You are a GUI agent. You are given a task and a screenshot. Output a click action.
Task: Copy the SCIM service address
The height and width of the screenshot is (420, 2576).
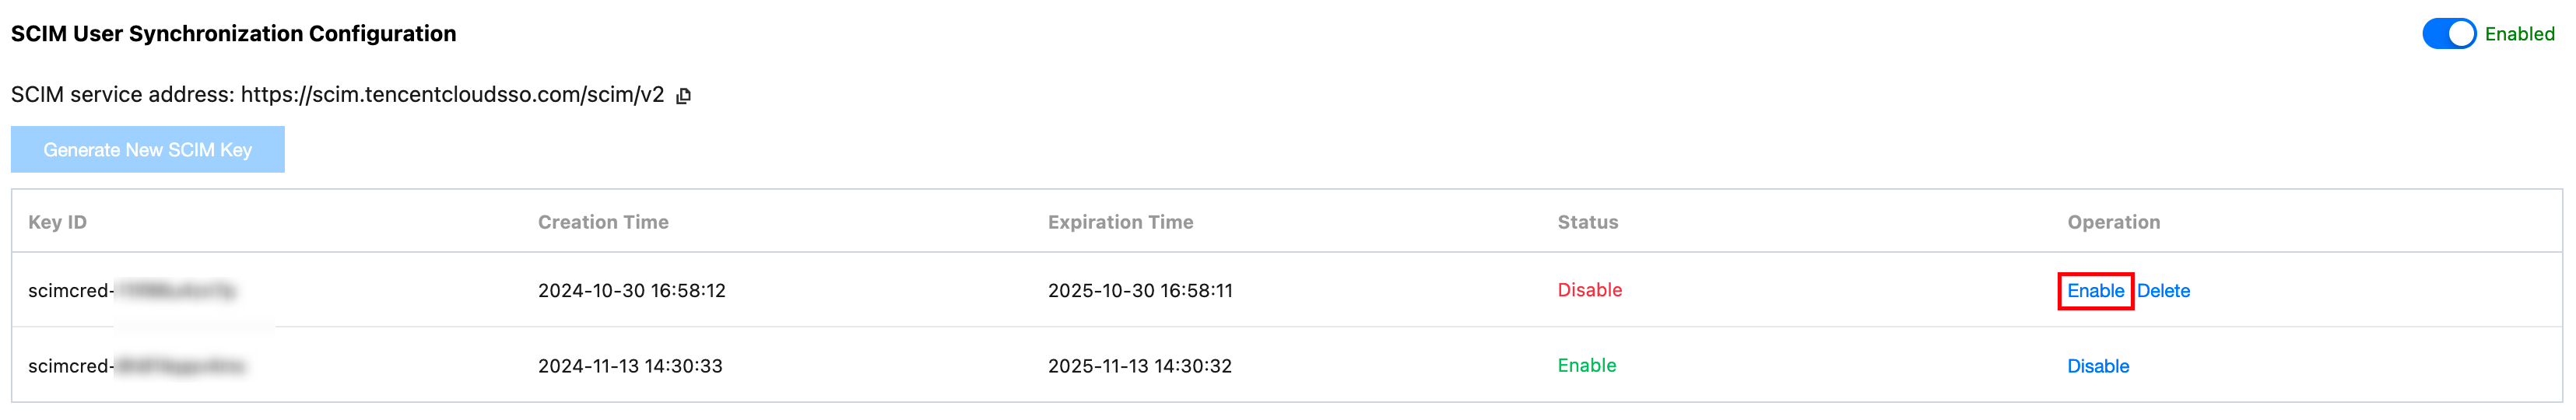click(684, 96)
